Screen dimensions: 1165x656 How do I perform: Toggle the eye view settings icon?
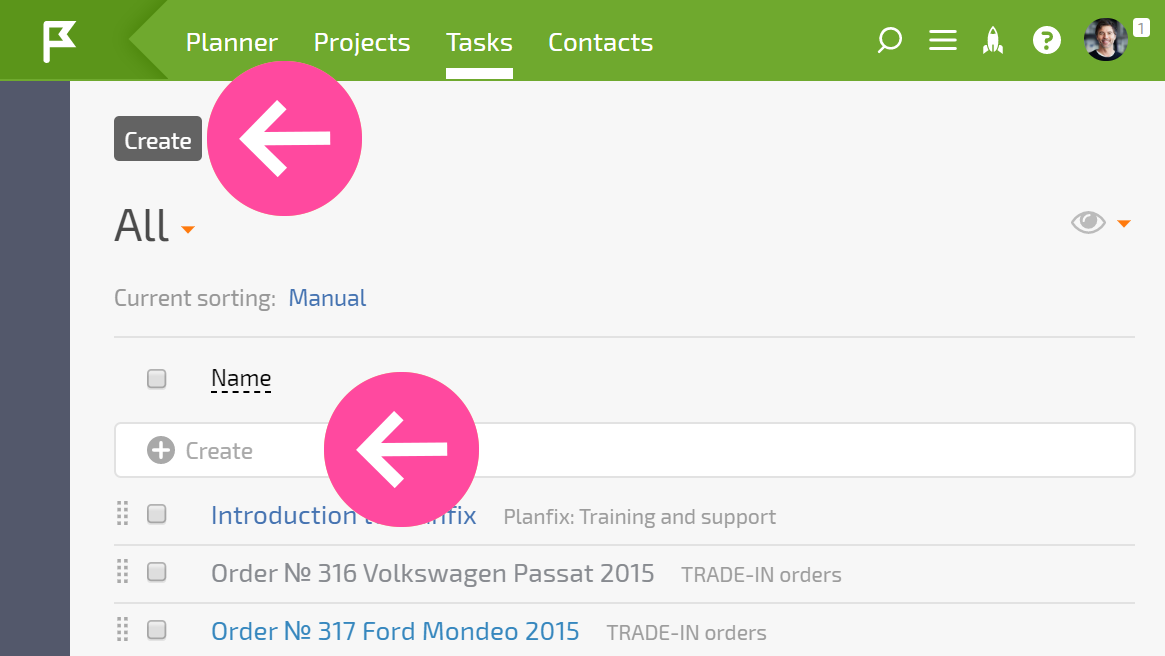1088,222
